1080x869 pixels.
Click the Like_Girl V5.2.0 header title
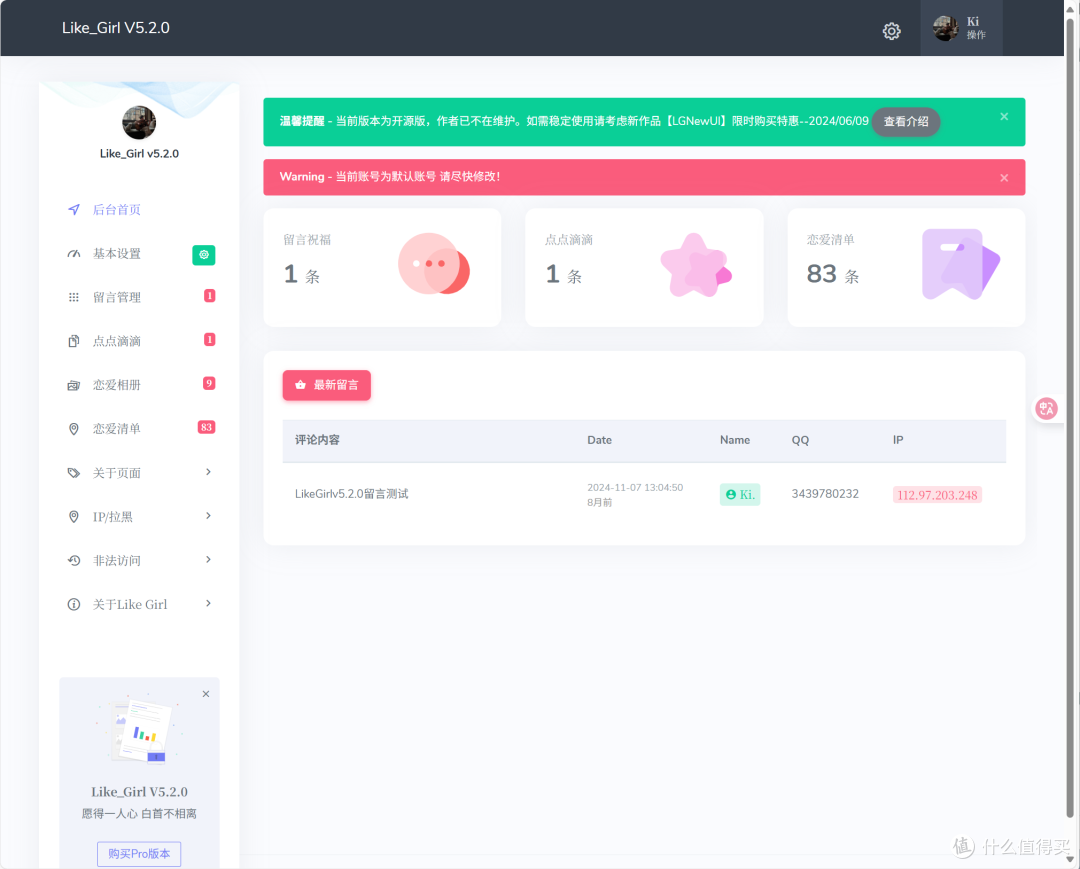coord(116,28)
